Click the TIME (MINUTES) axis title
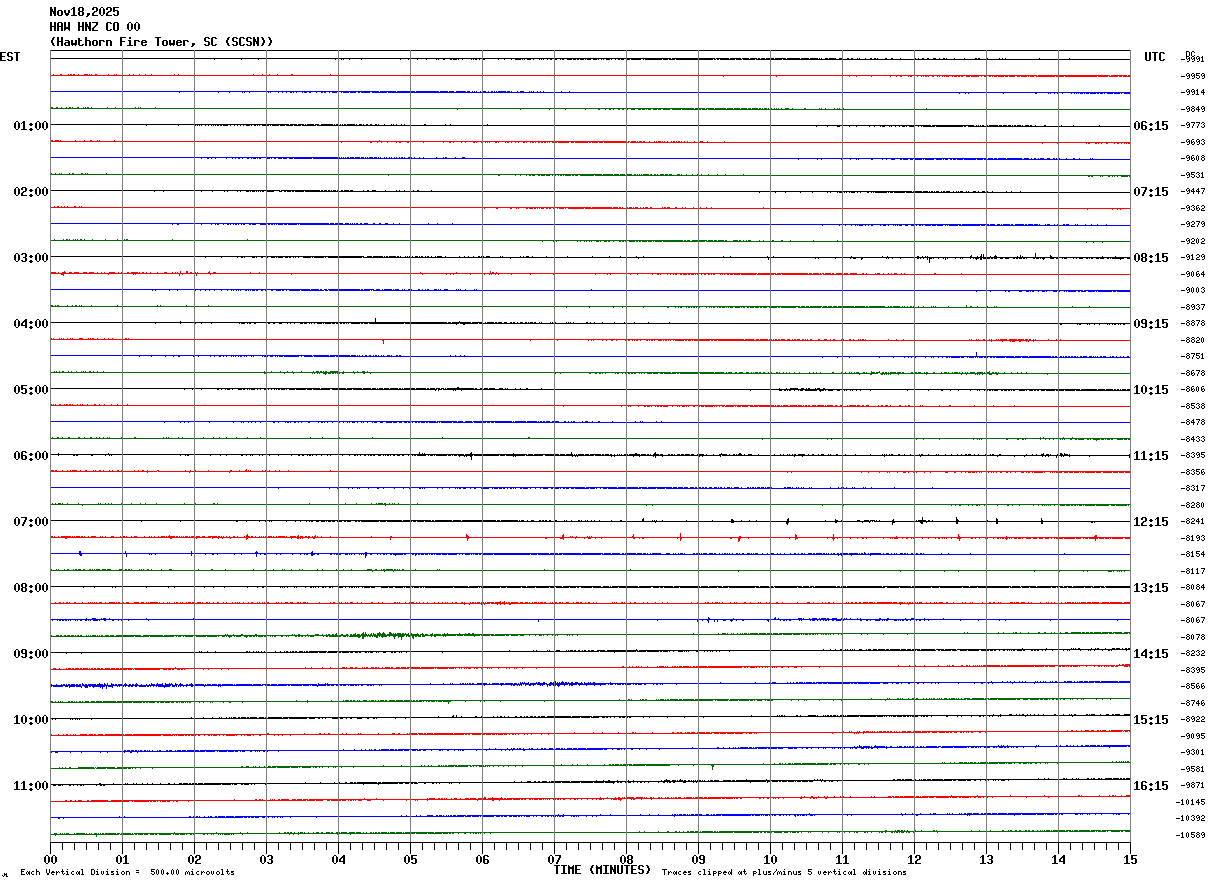Screen dimensions: 1210x886 click(x=603, y=870)
